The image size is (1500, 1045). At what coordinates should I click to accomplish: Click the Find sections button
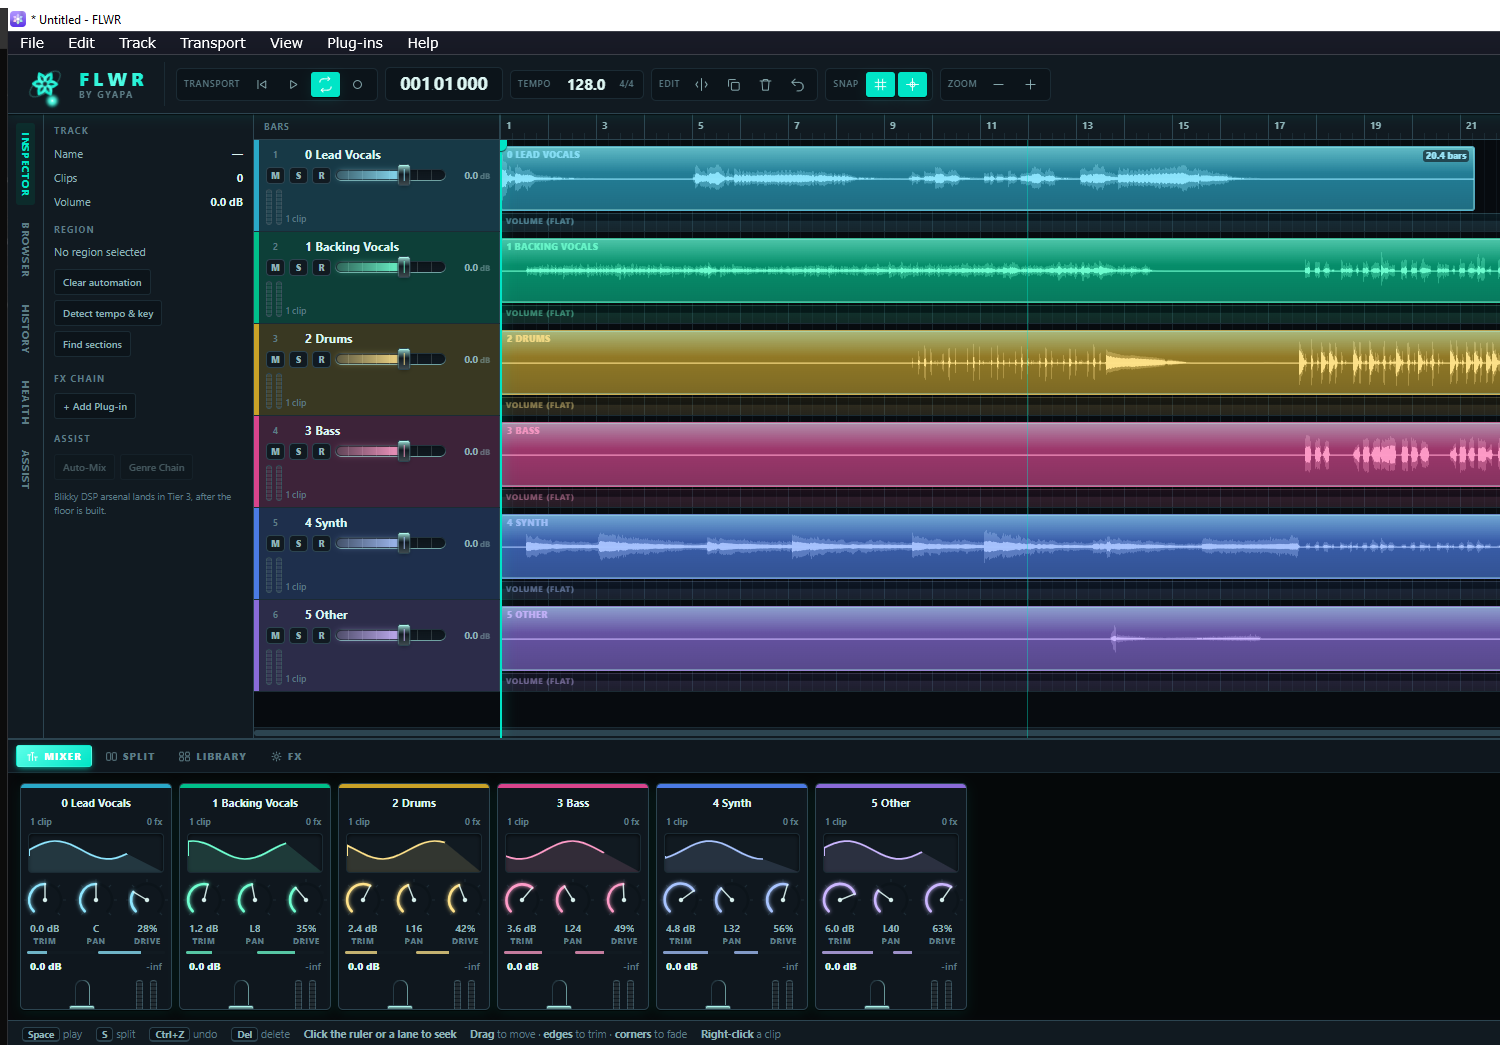[92, 345]
